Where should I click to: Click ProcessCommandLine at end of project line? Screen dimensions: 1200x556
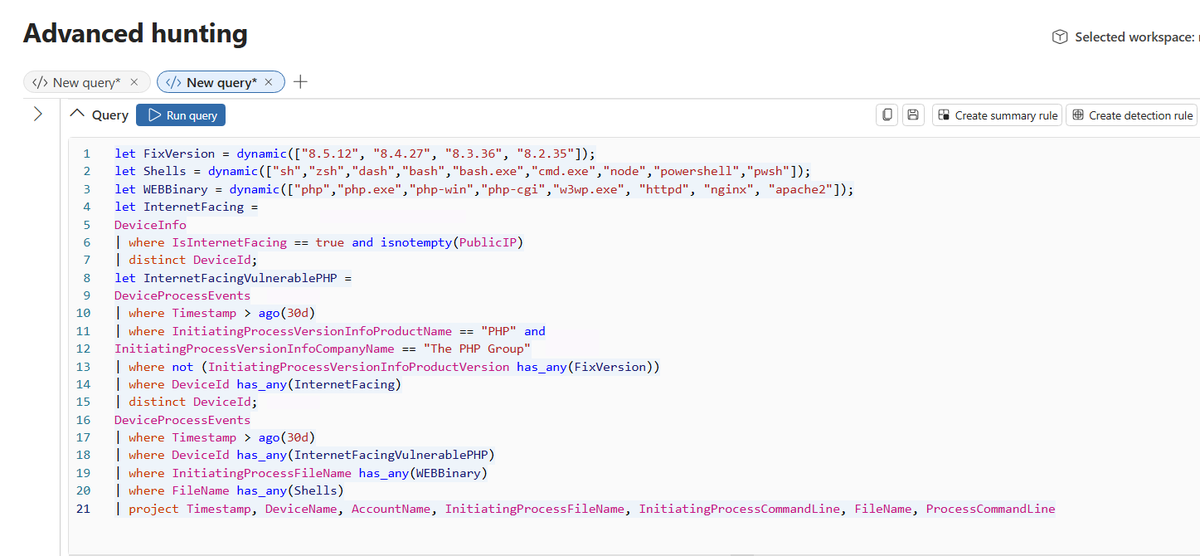[x=990, y=509]
